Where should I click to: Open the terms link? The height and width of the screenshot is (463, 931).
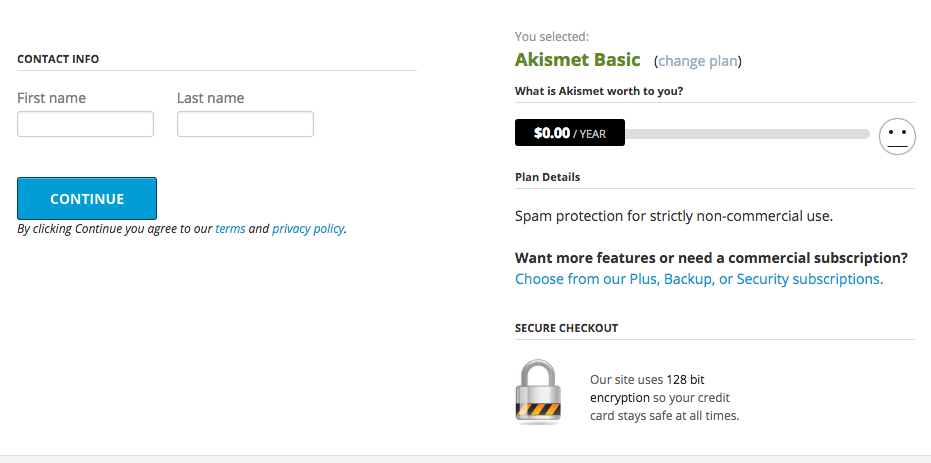point(230,229)
